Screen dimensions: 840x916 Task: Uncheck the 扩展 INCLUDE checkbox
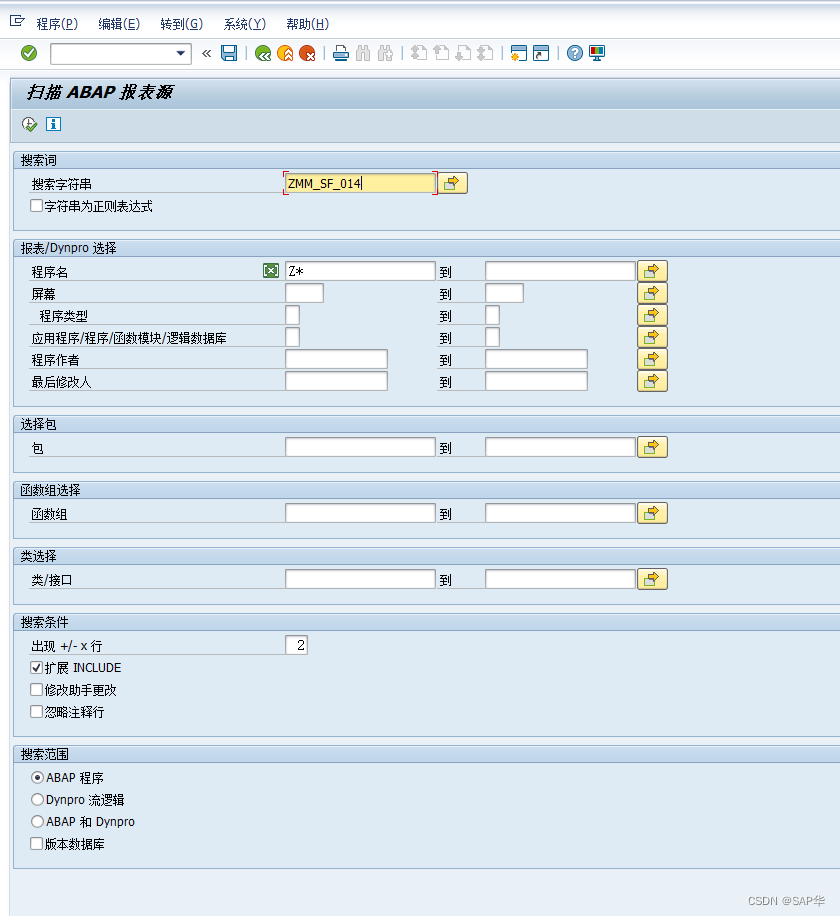(36, 667)
